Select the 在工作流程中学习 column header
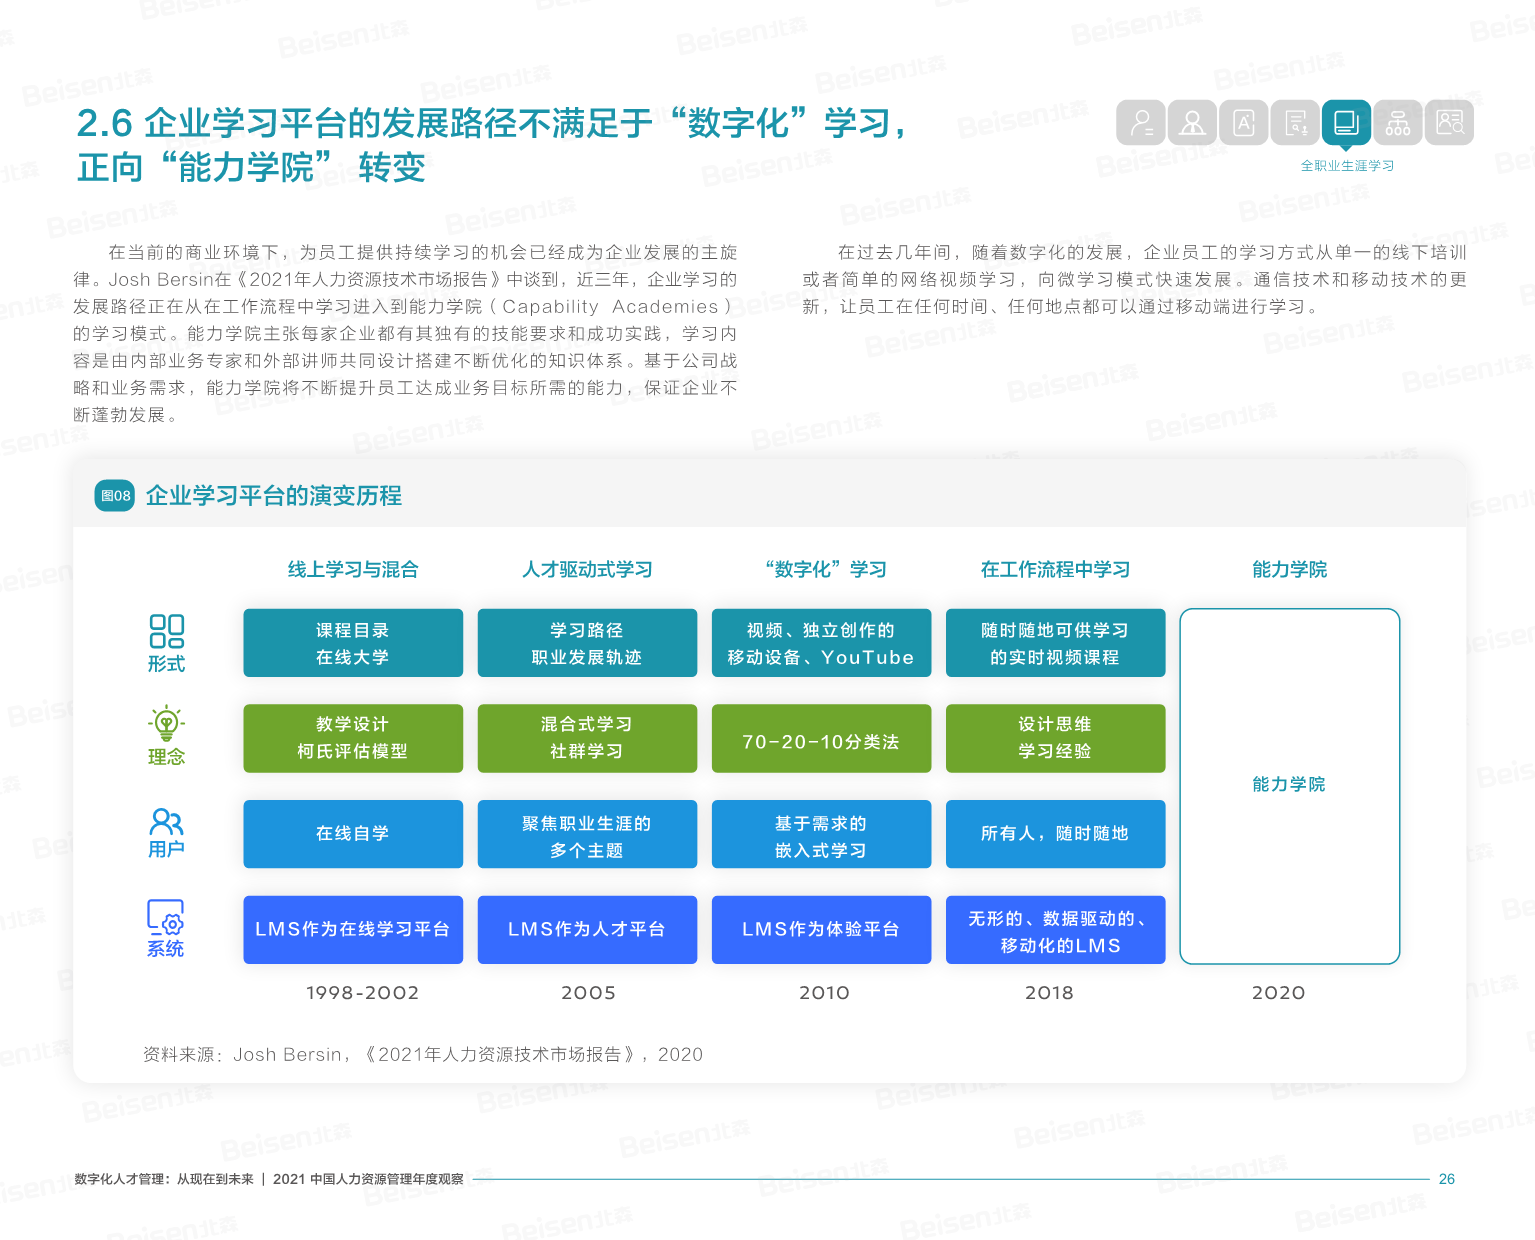The width and height of the screenshot is (1535, 1240). (1055, 570)
